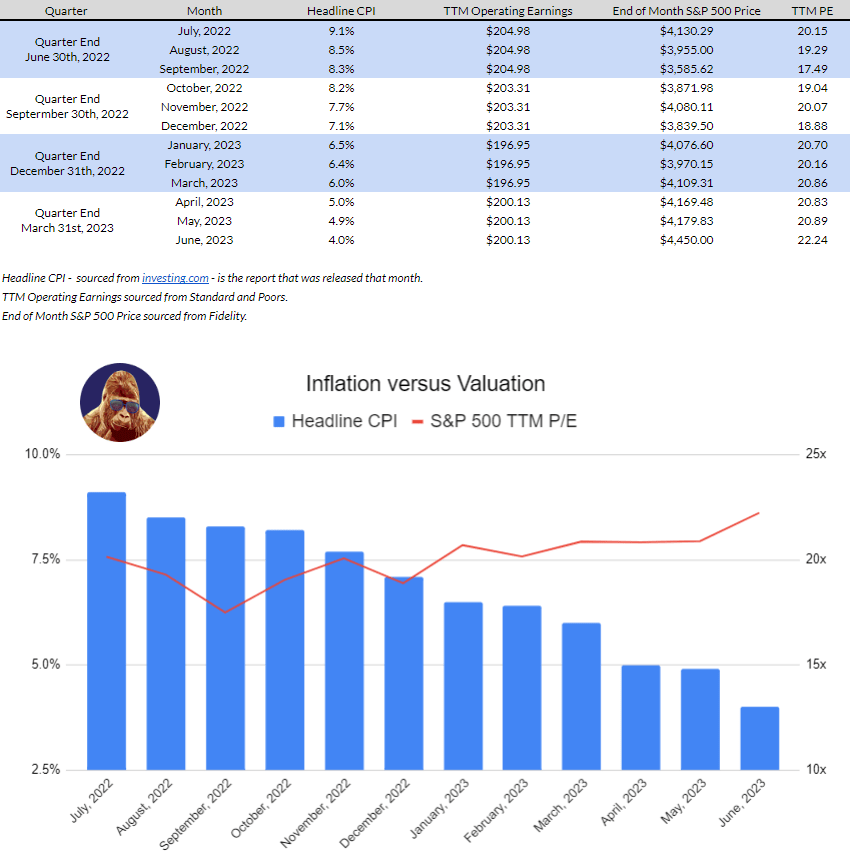
Task: Select the 9.1% Headline CPI cell
Action: pos(341,31)
